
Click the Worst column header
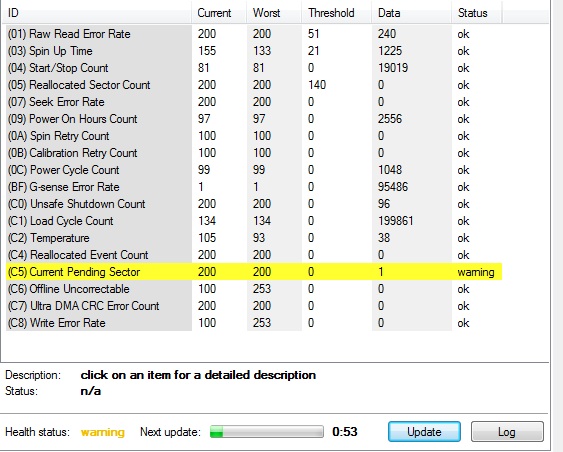[274, 13]
